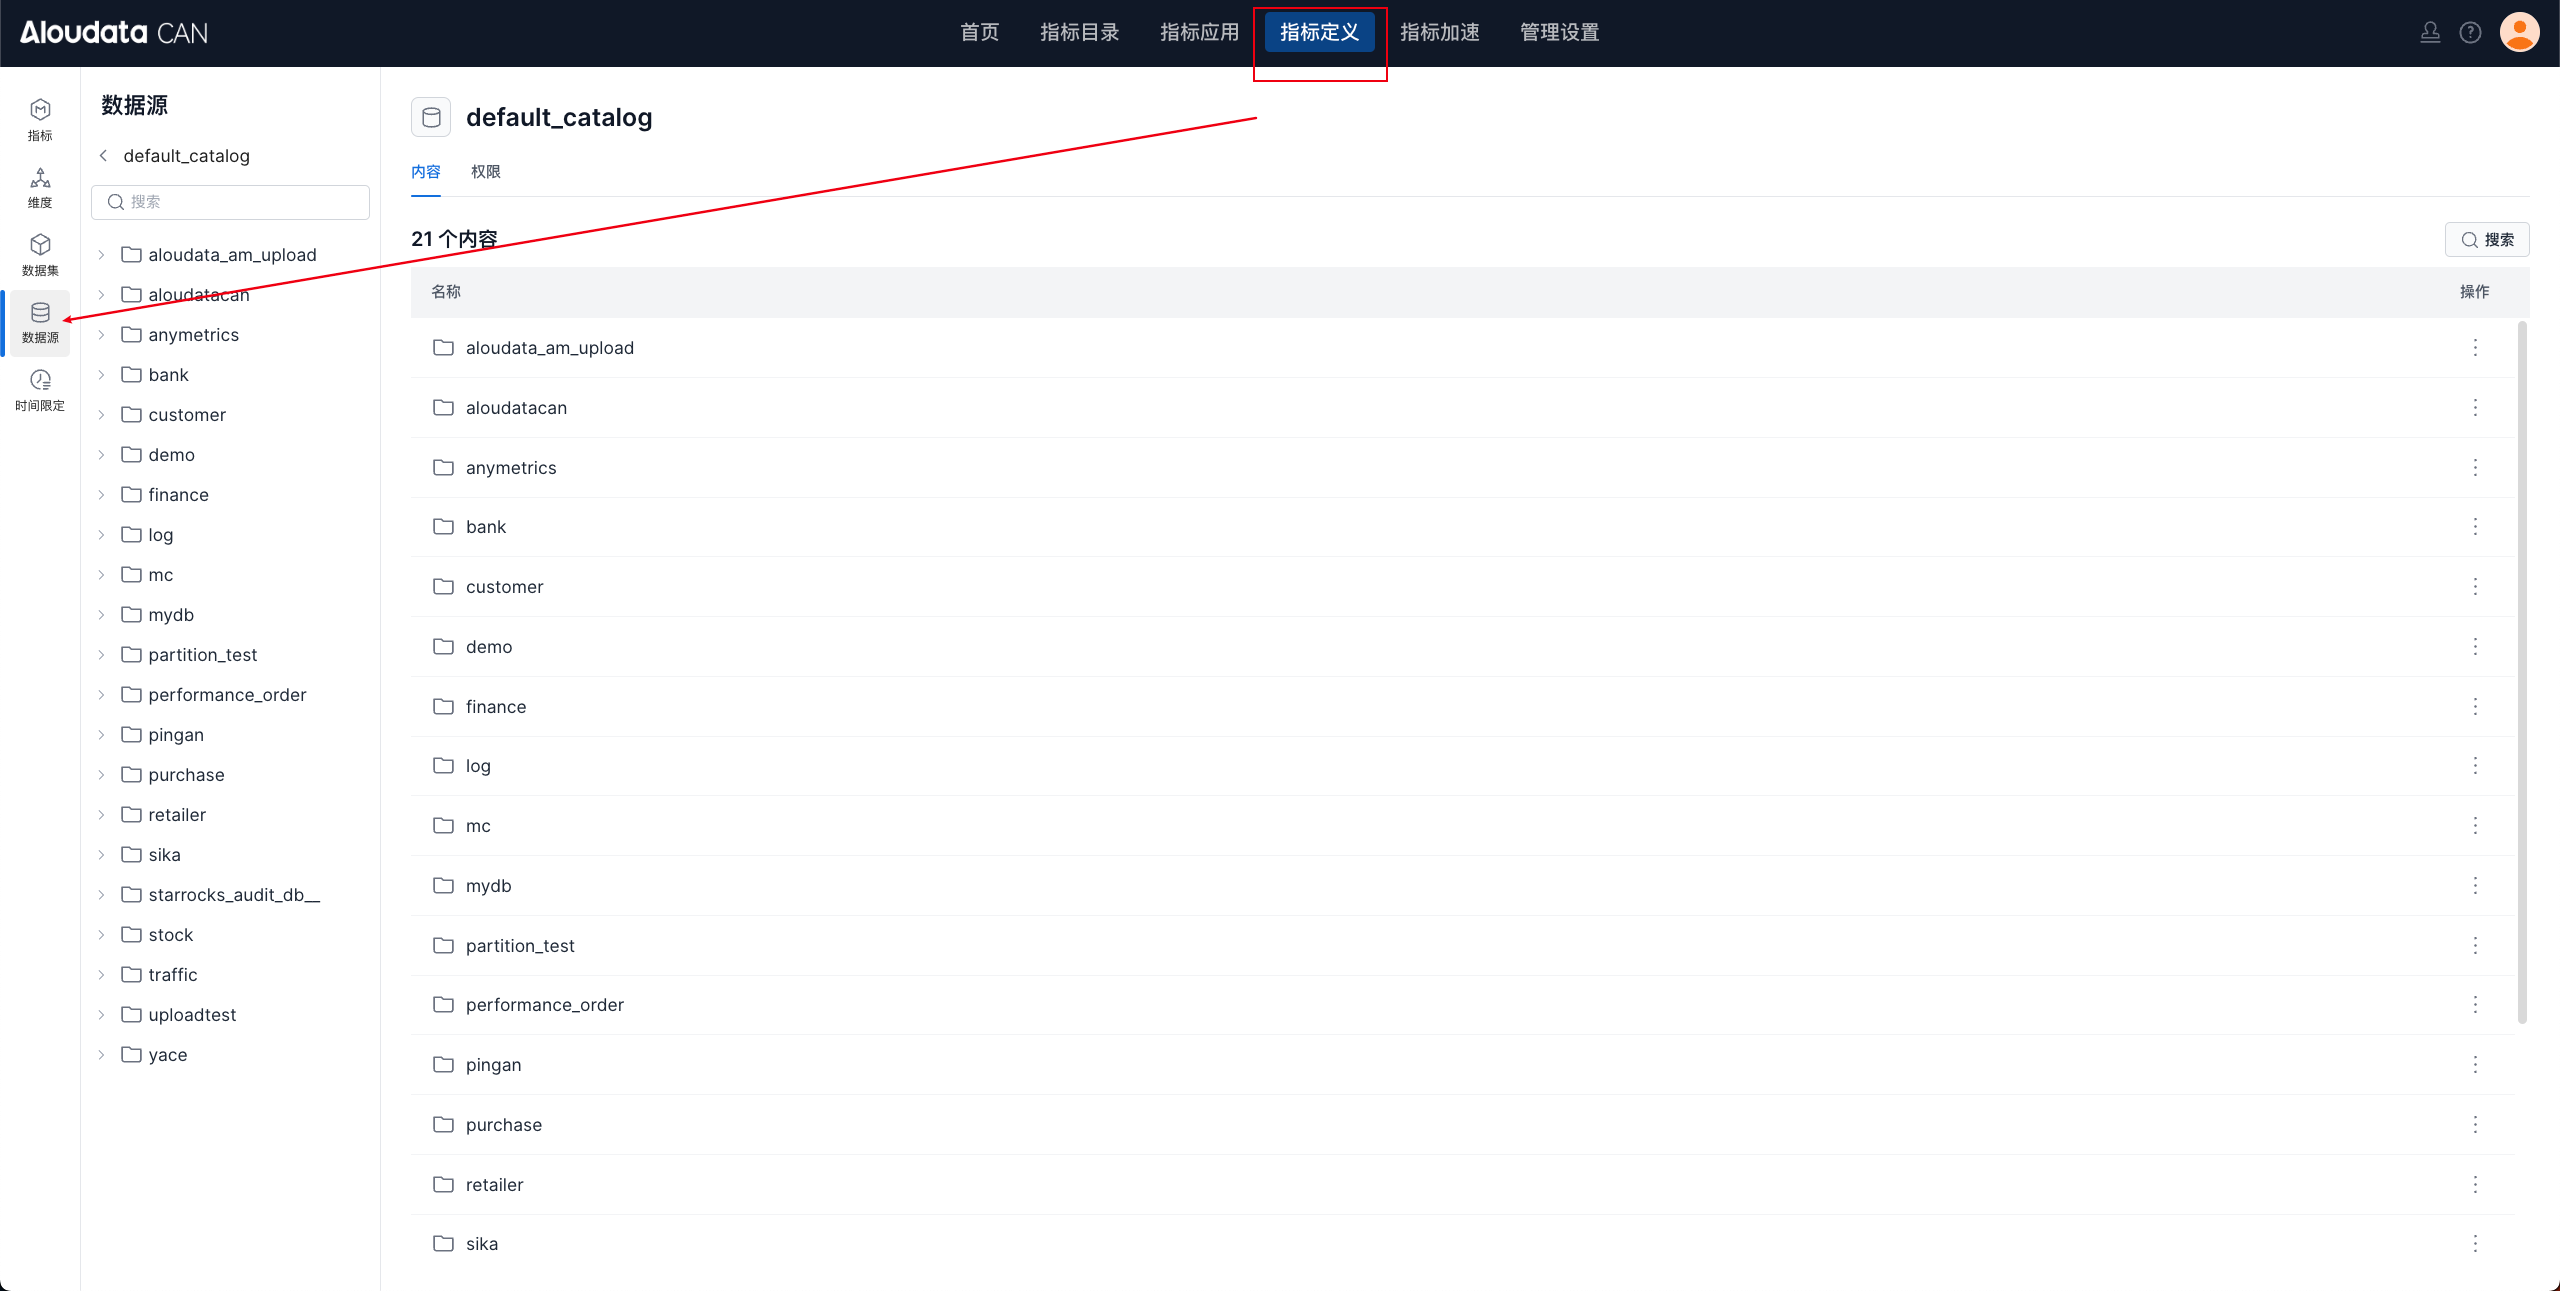Viewport: 2560px width, 1291px height.
Task: Open more actions for bank row
Action: click(2475, 527)
